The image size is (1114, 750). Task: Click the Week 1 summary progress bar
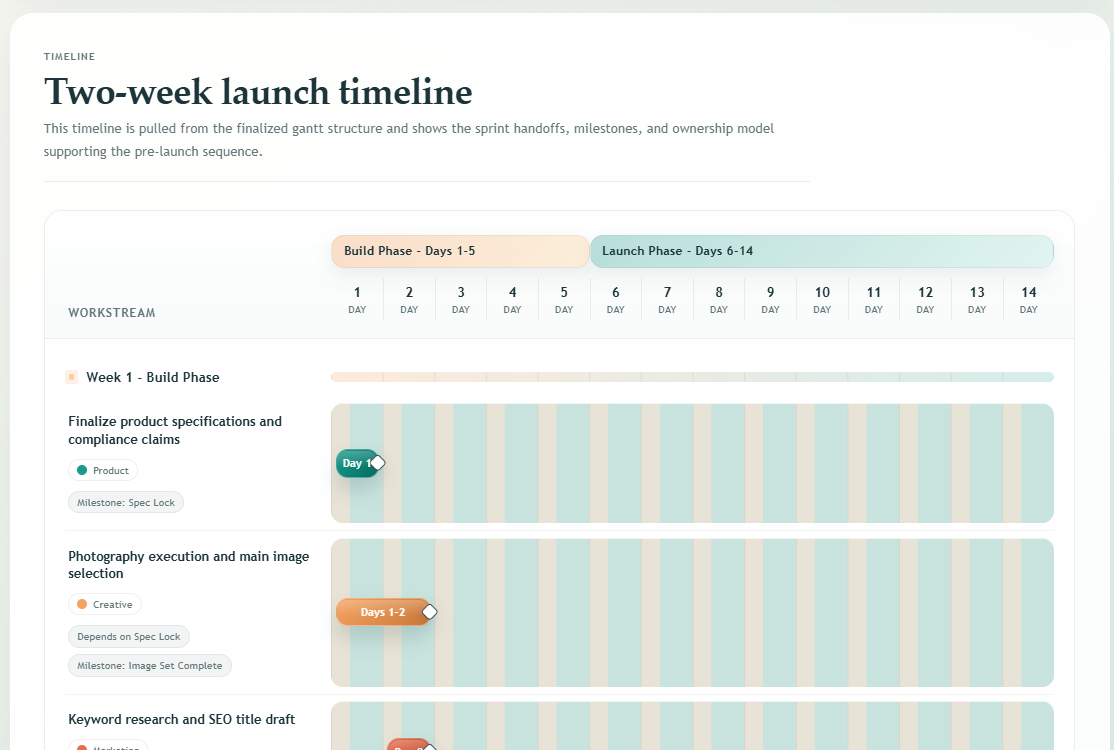point(690,377)
